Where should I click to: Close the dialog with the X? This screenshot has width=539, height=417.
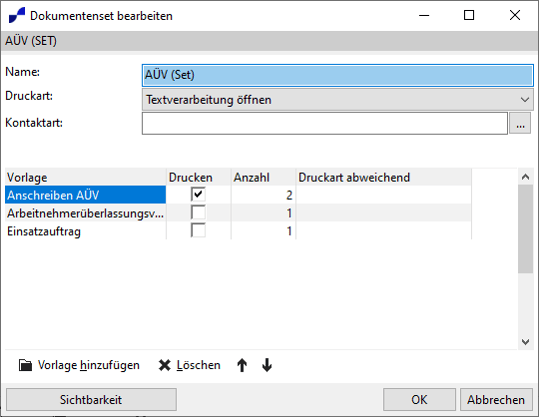coord(515,15)
